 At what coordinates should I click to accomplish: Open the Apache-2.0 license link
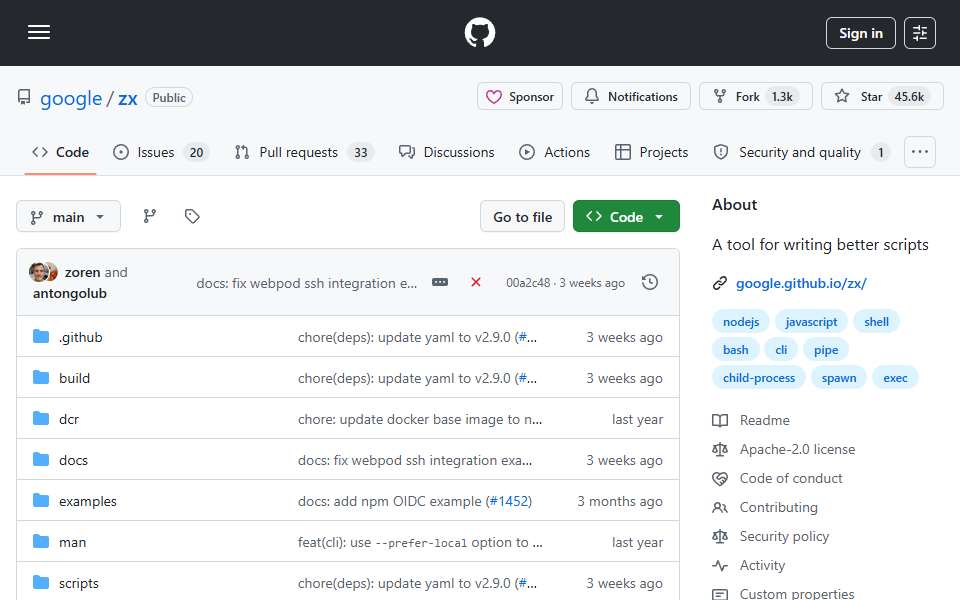[797, 449]
